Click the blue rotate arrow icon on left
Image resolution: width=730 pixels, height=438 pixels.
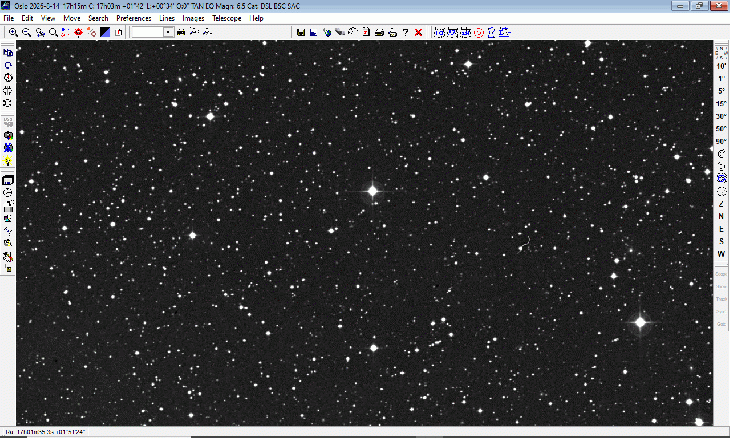coord(8,65)
